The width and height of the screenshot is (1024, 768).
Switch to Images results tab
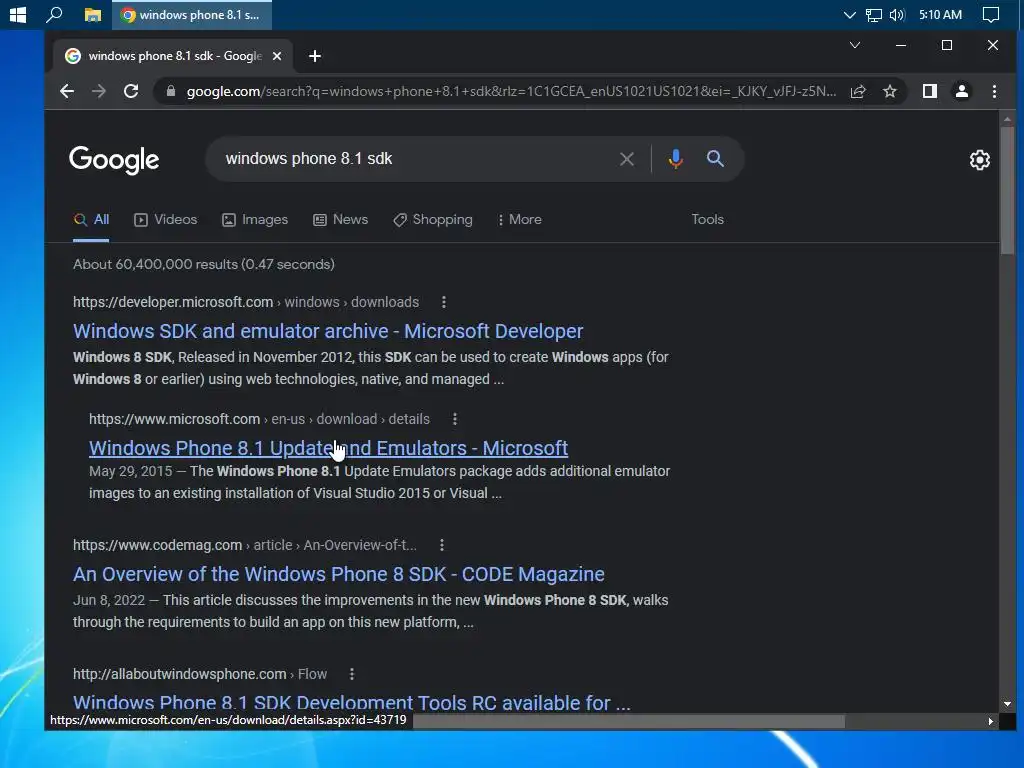click(x=255, y=219)
